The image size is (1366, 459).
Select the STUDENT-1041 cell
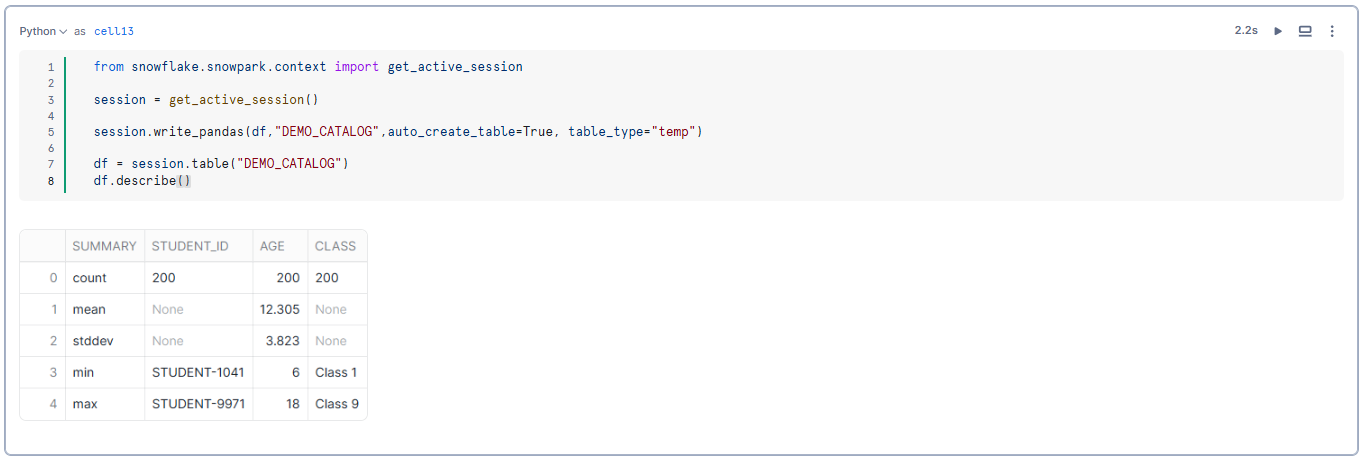click(198, 373)
